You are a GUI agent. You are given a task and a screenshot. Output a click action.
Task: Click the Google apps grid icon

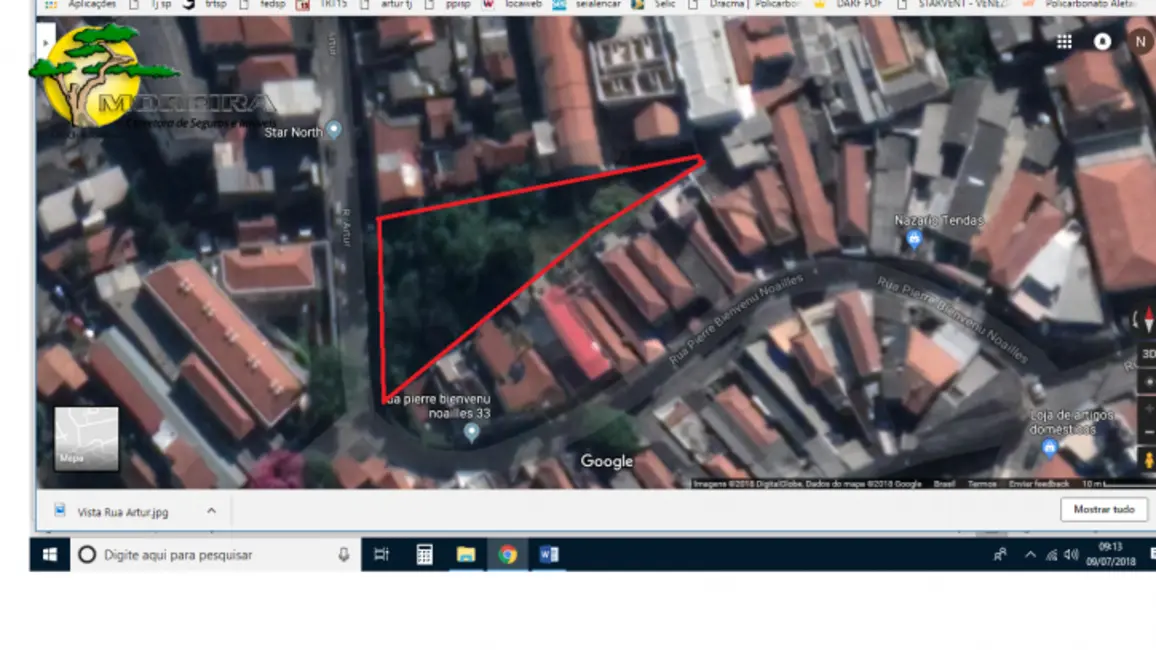[1063, 42]
